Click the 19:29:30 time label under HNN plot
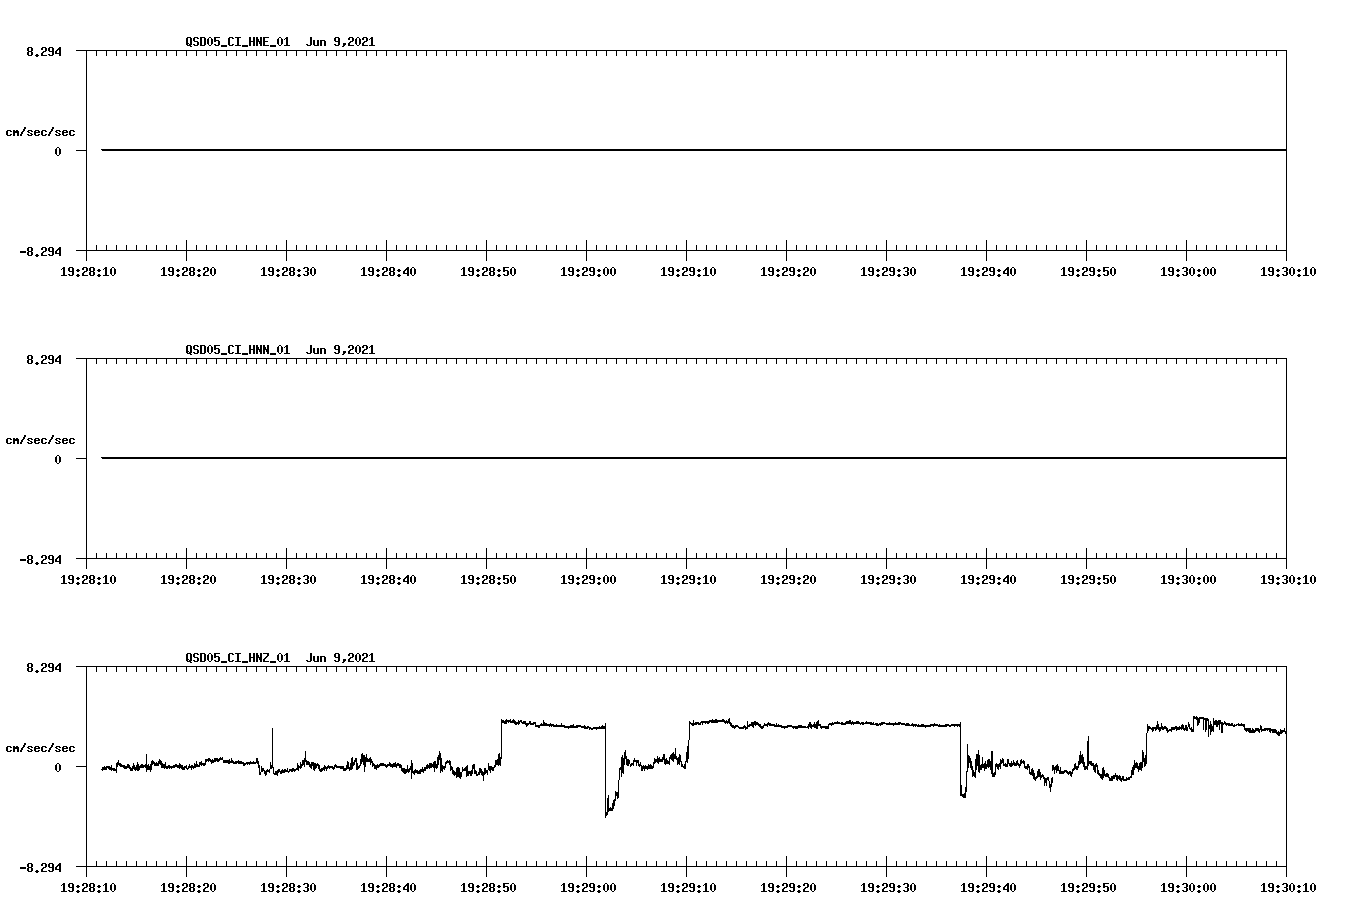This screenshot has height=924, width=1358. tap(887, 579)
